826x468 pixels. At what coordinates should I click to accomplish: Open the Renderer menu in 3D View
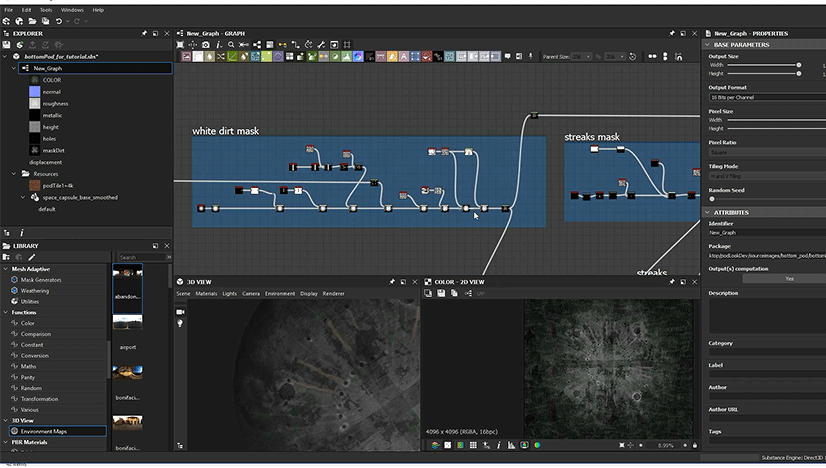point(333,294)
